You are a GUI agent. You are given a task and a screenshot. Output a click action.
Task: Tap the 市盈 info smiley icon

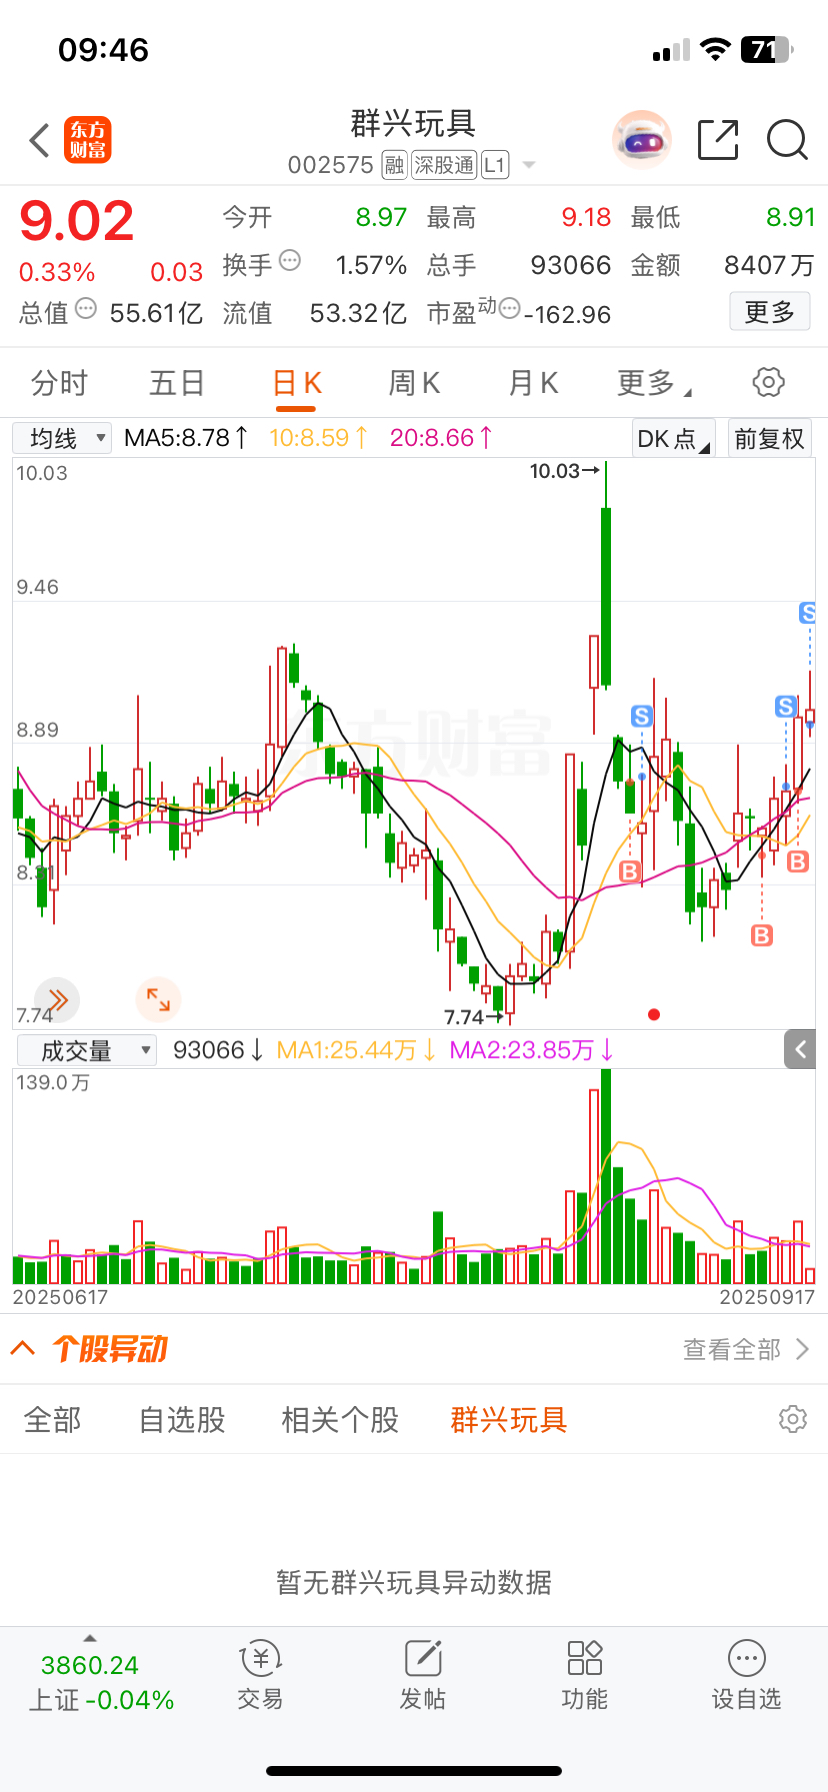pos(509,309)
